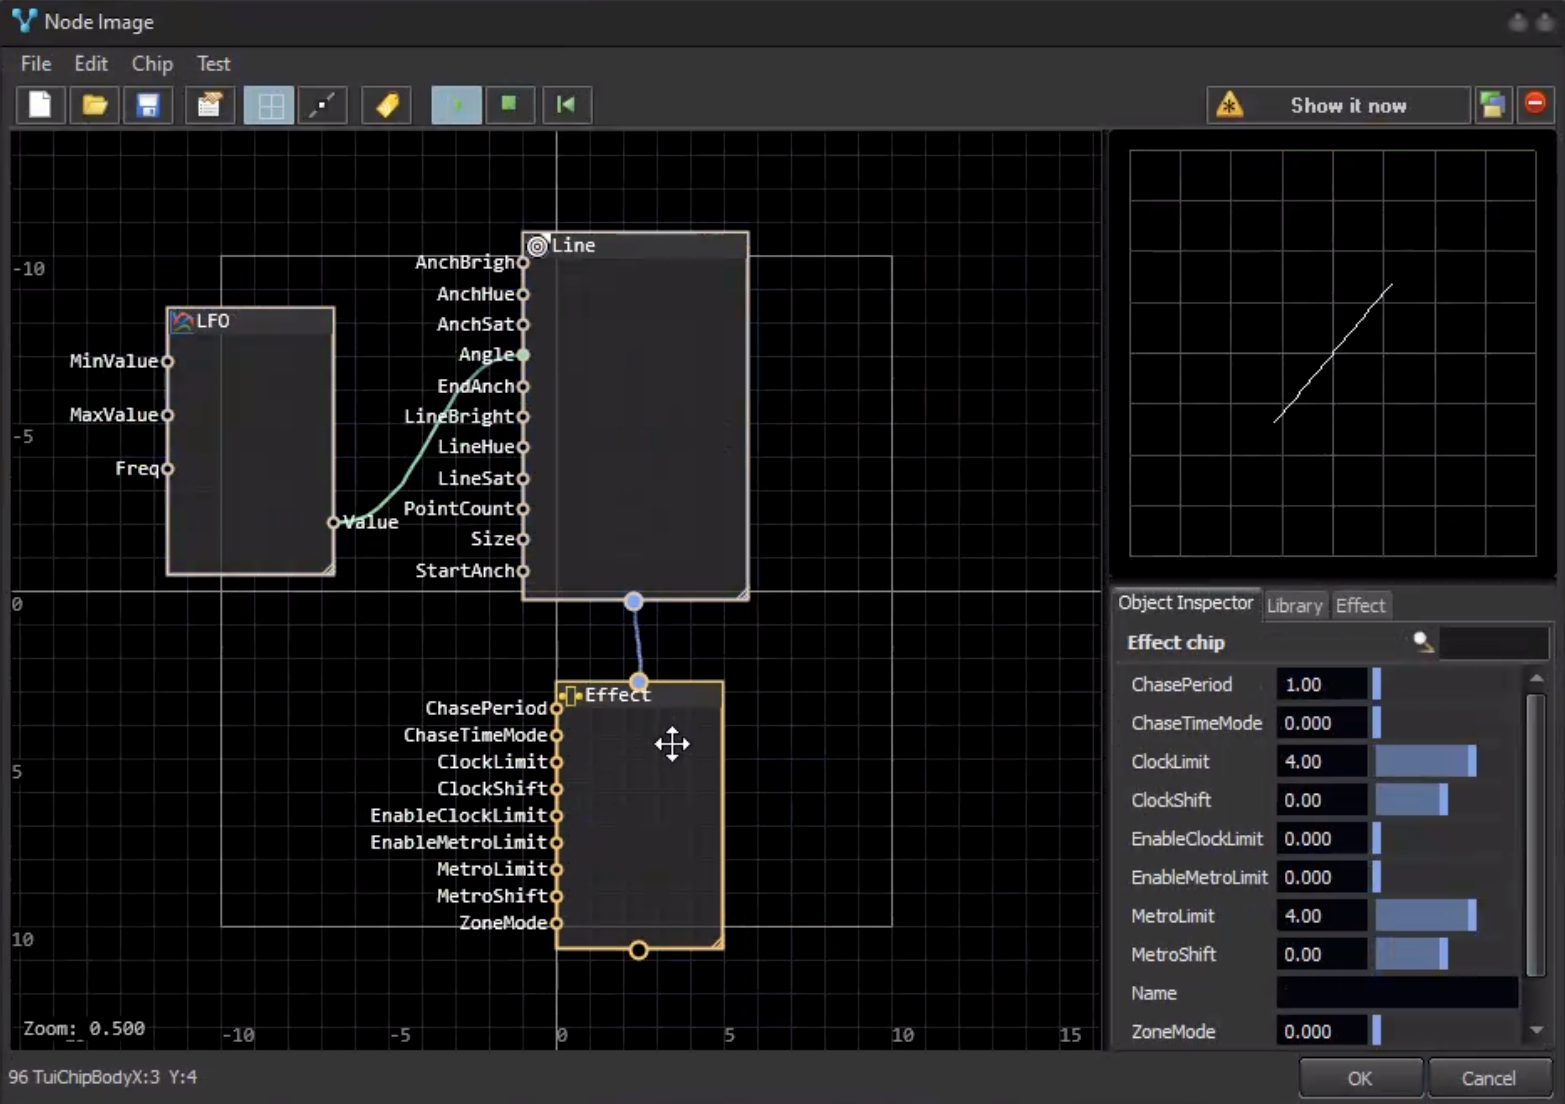Click the colored stacked windows icon
This screenshot has width=1565, height=1104.
tap(1492, 105)
